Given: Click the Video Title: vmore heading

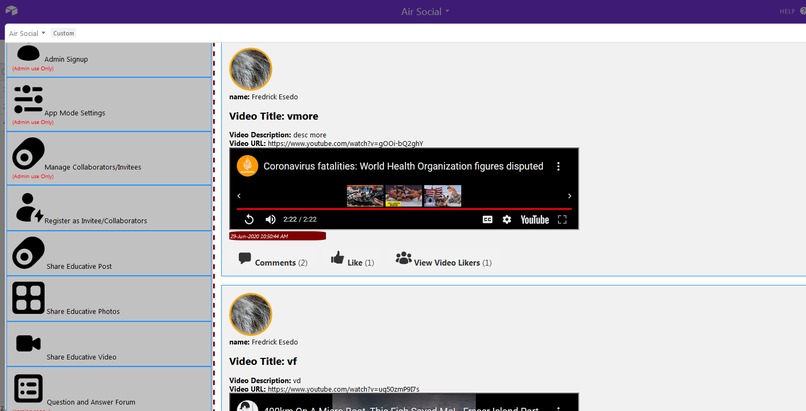Looking at the screenshot, I should pos(273,116).
